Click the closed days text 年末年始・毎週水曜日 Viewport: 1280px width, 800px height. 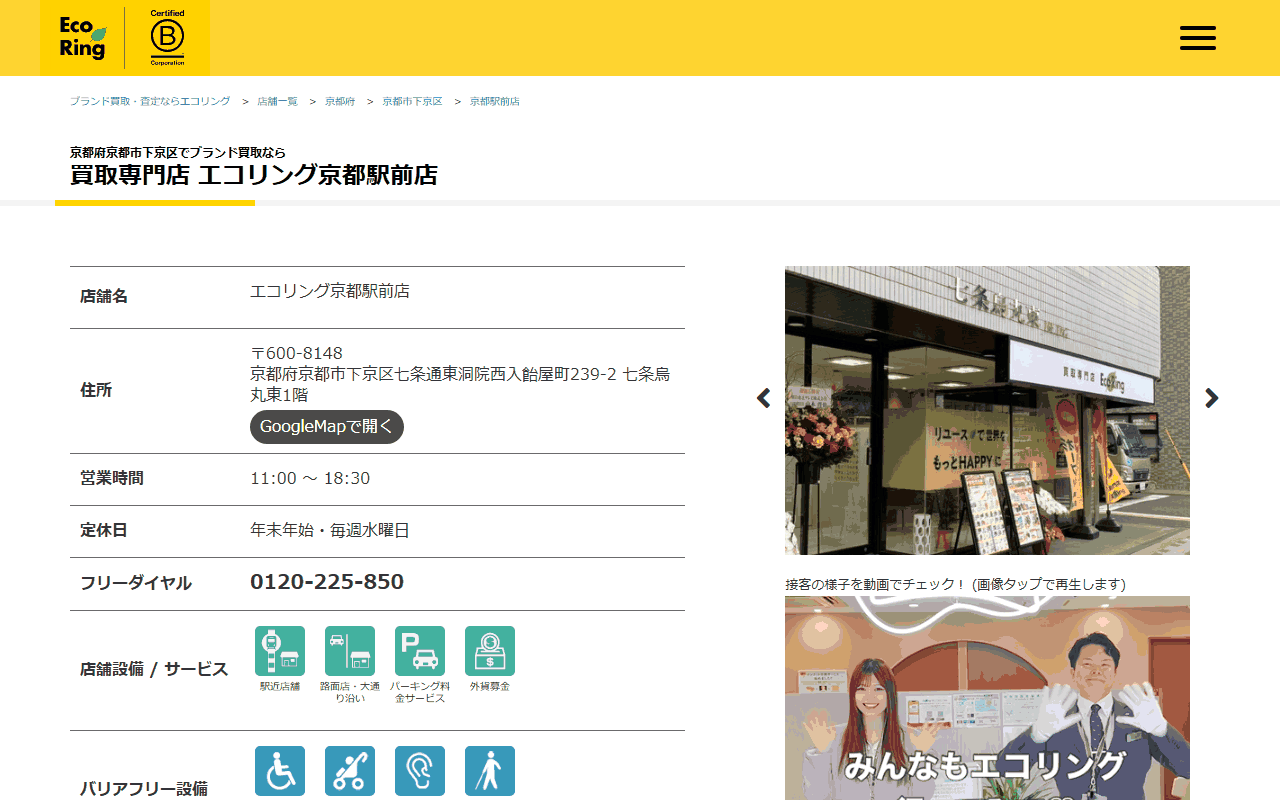pos(330,531)
